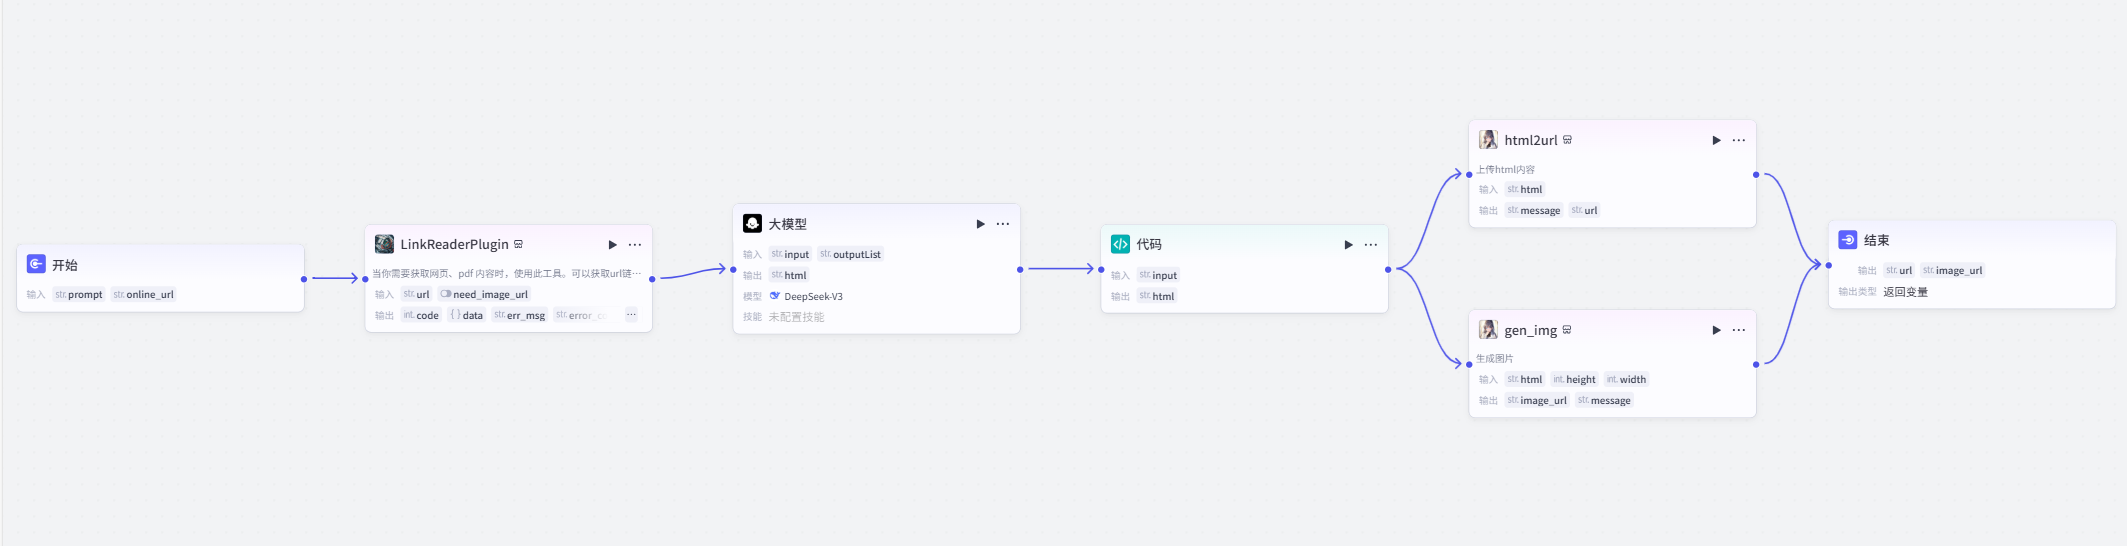Click the 结束 node icon
Viewport: 2127px width, 546px height.
point(1848,240)
